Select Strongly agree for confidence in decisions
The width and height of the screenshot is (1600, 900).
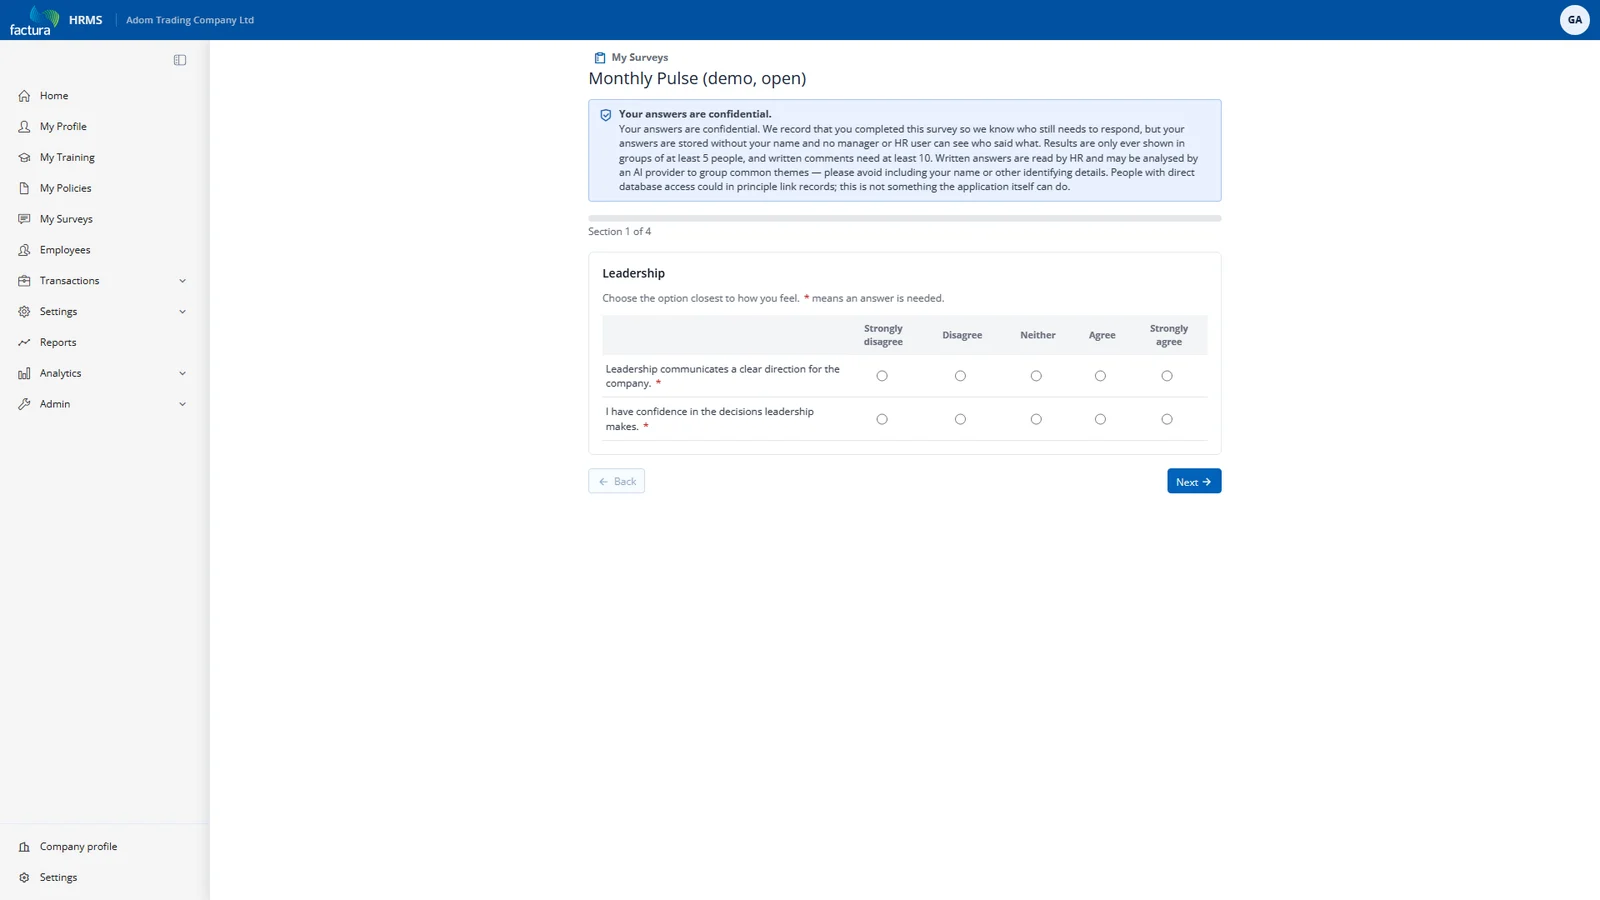point(1167,419)
